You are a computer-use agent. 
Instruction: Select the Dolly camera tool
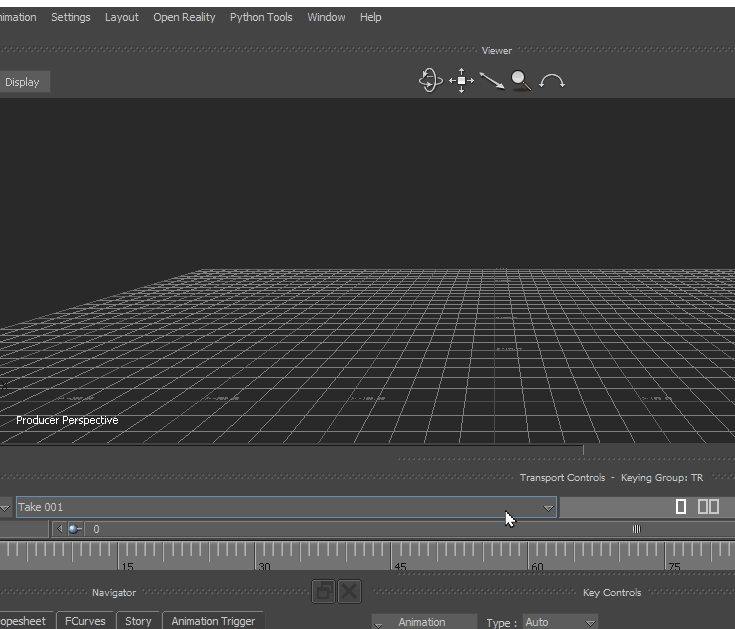point(491,81)
